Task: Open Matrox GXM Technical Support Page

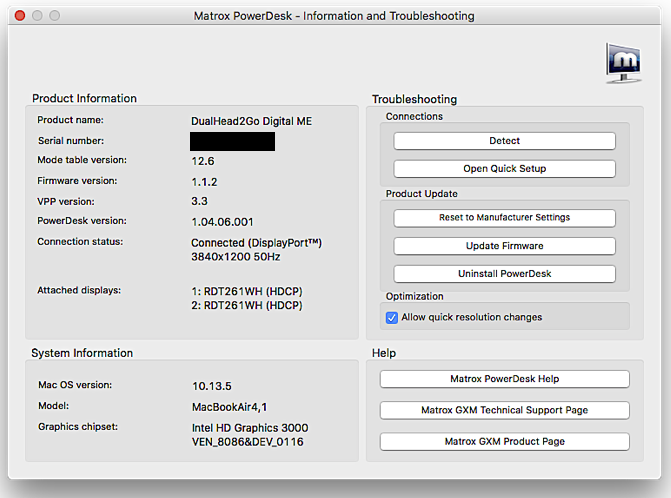Action: click(x=505, y=410)
